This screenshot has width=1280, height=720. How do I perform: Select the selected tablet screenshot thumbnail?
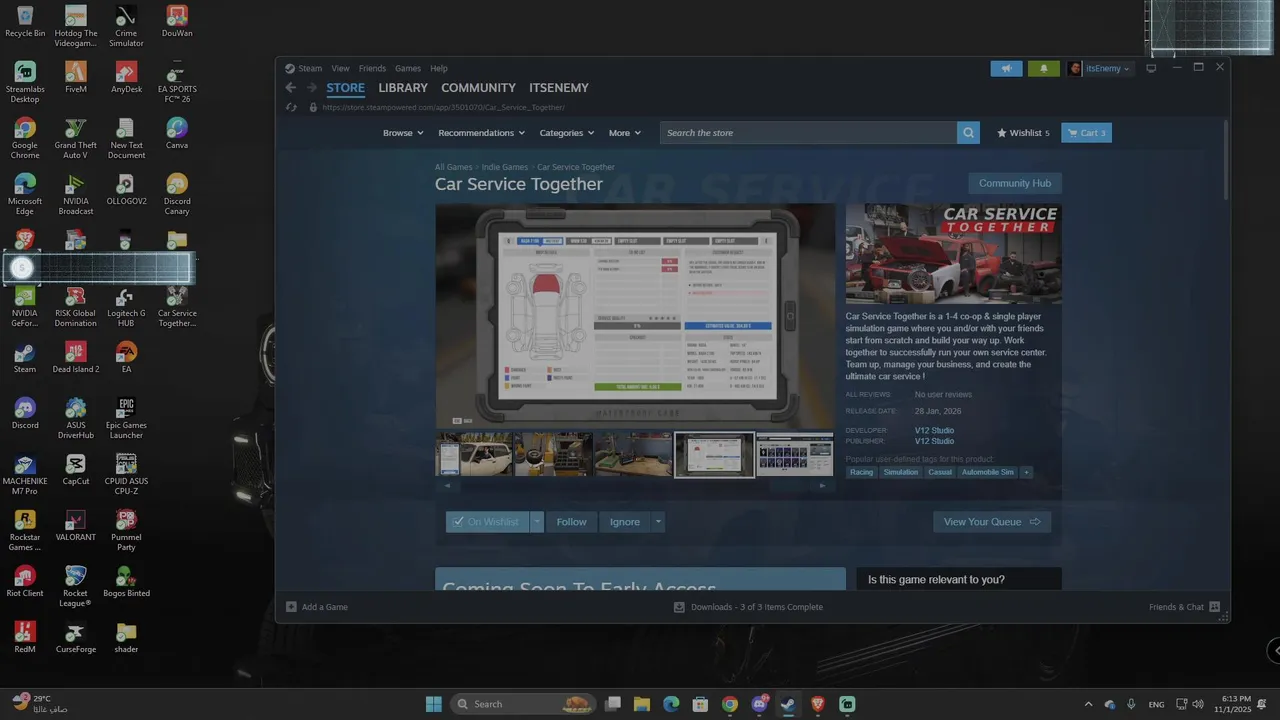[714, 455]
